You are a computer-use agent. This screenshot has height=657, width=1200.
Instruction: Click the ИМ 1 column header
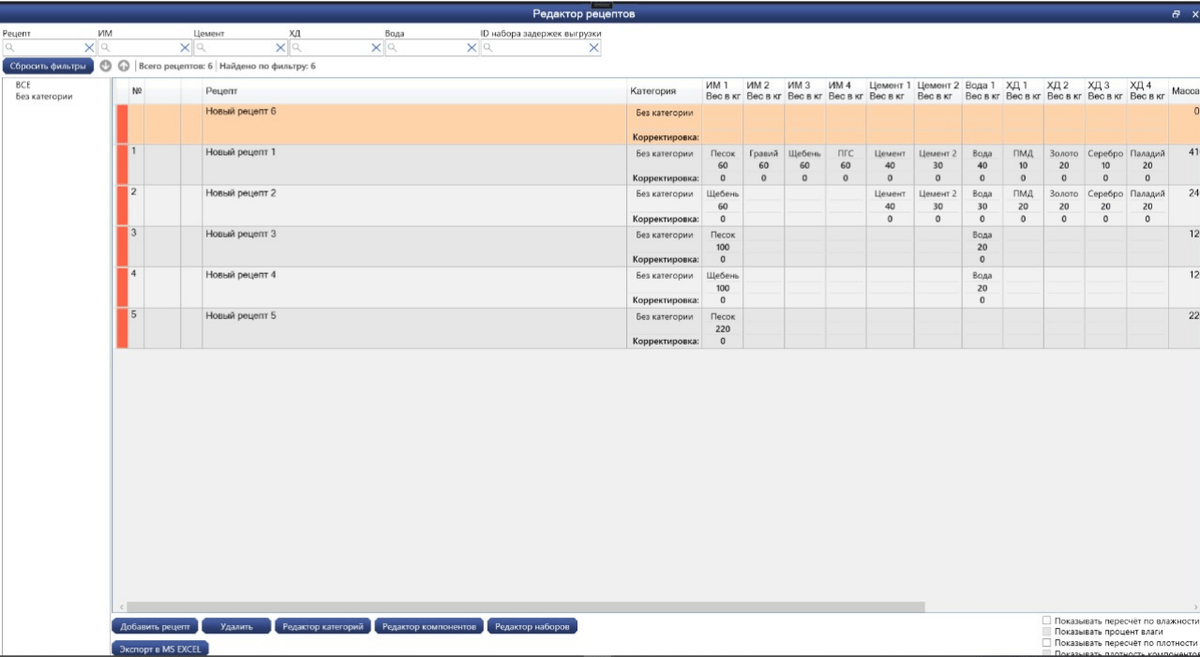click(723, 91)
